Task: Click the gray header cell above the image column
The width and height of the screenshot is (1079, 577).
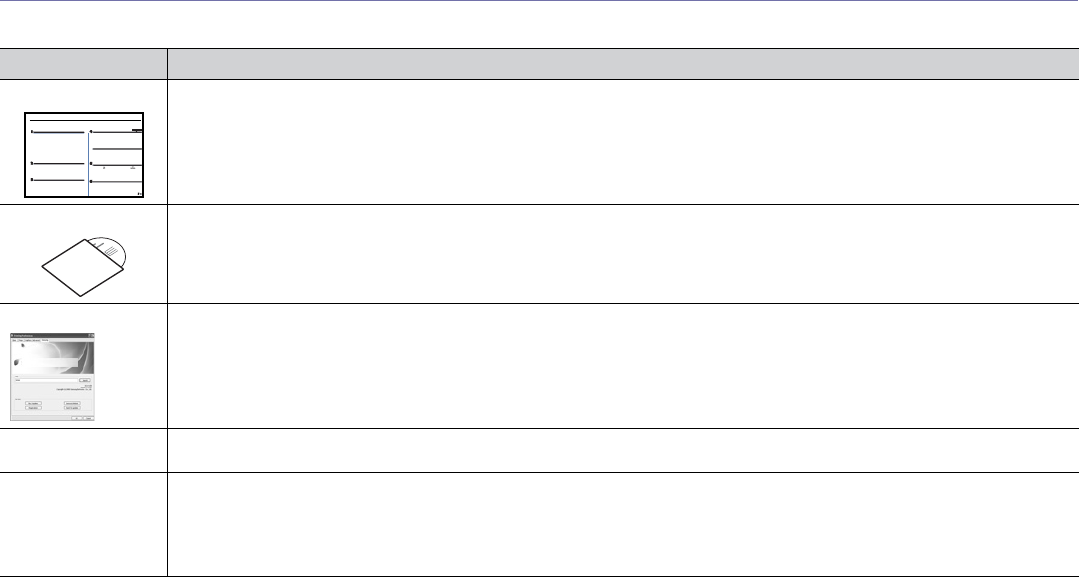Action: tap(83, 64)
